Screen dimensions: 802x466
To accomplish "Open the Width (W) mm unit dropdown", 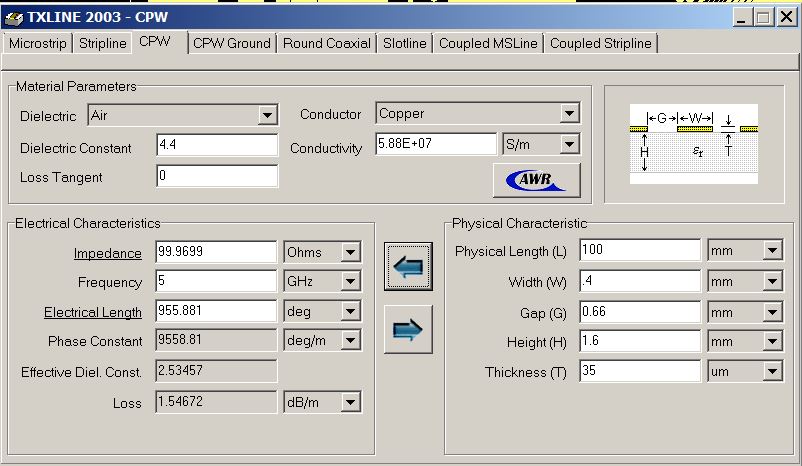I will click(772, 281).
